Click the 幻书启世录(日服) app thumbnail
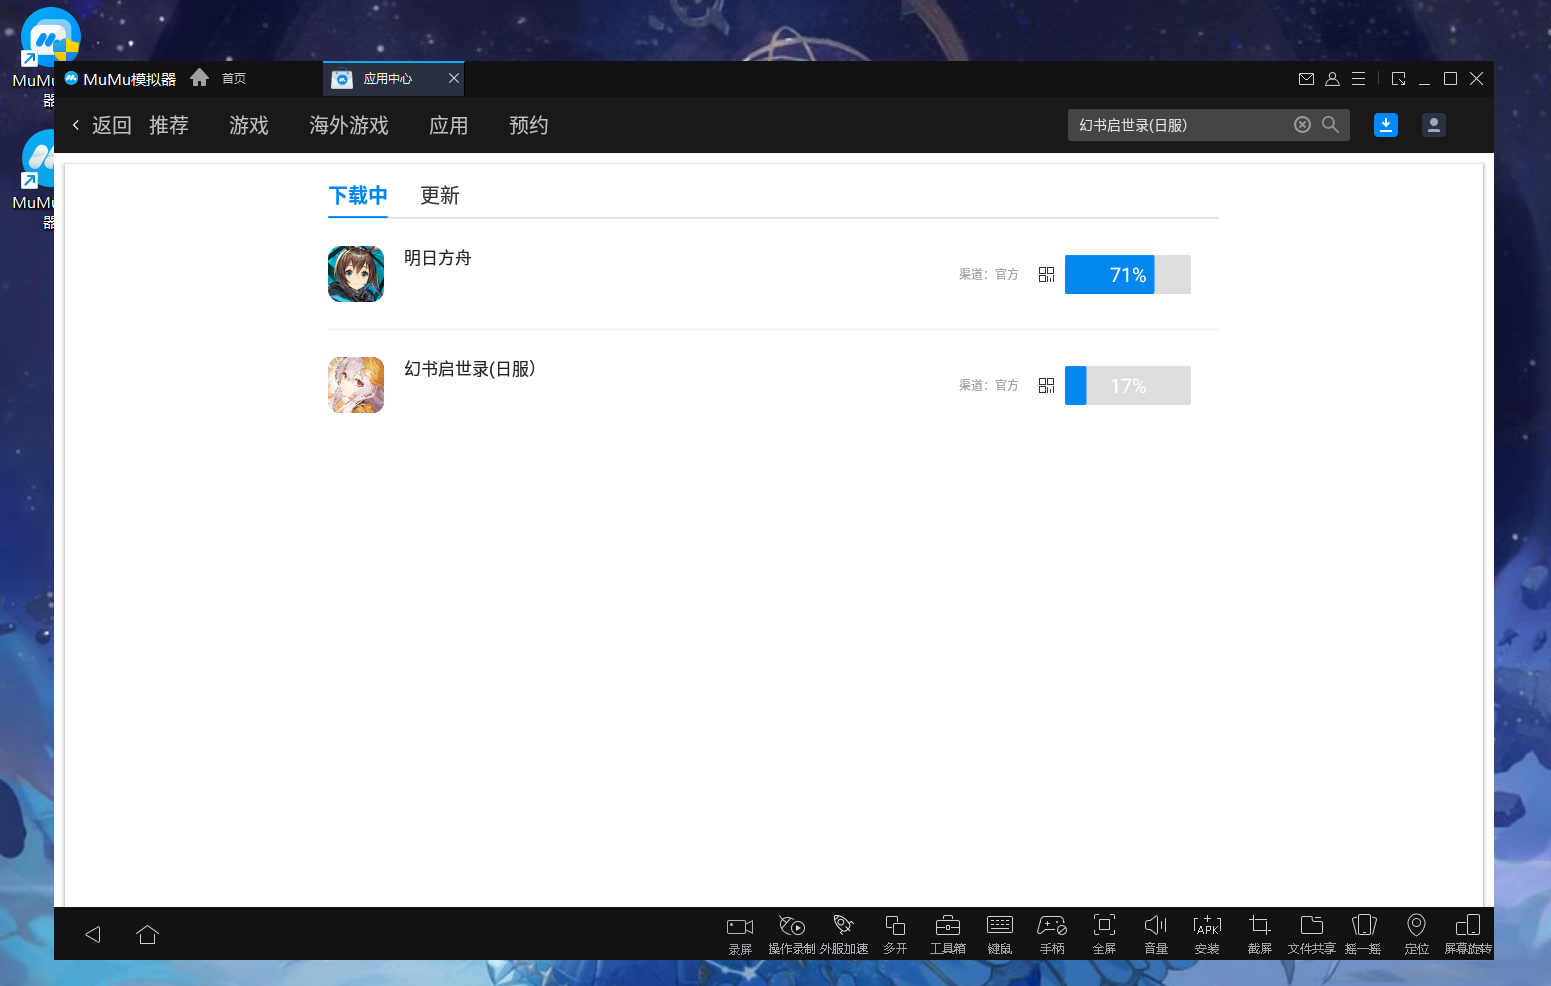The height and width of the screenshot is (986, 1551). [356, 385]
